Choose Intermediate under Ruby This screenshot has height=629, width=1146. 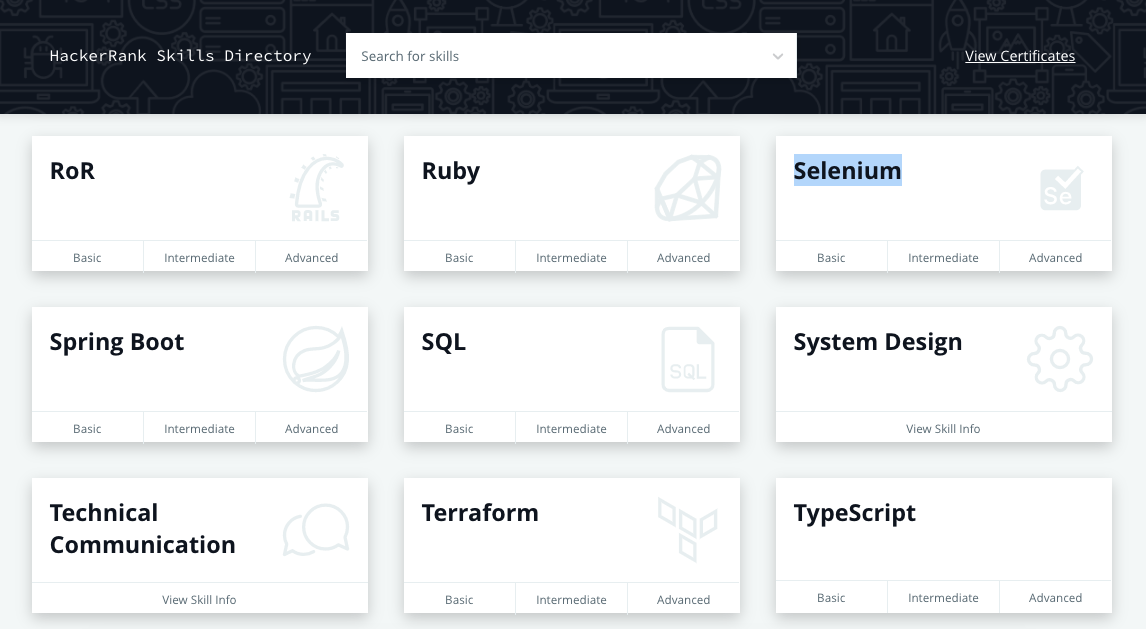[572, 257]
